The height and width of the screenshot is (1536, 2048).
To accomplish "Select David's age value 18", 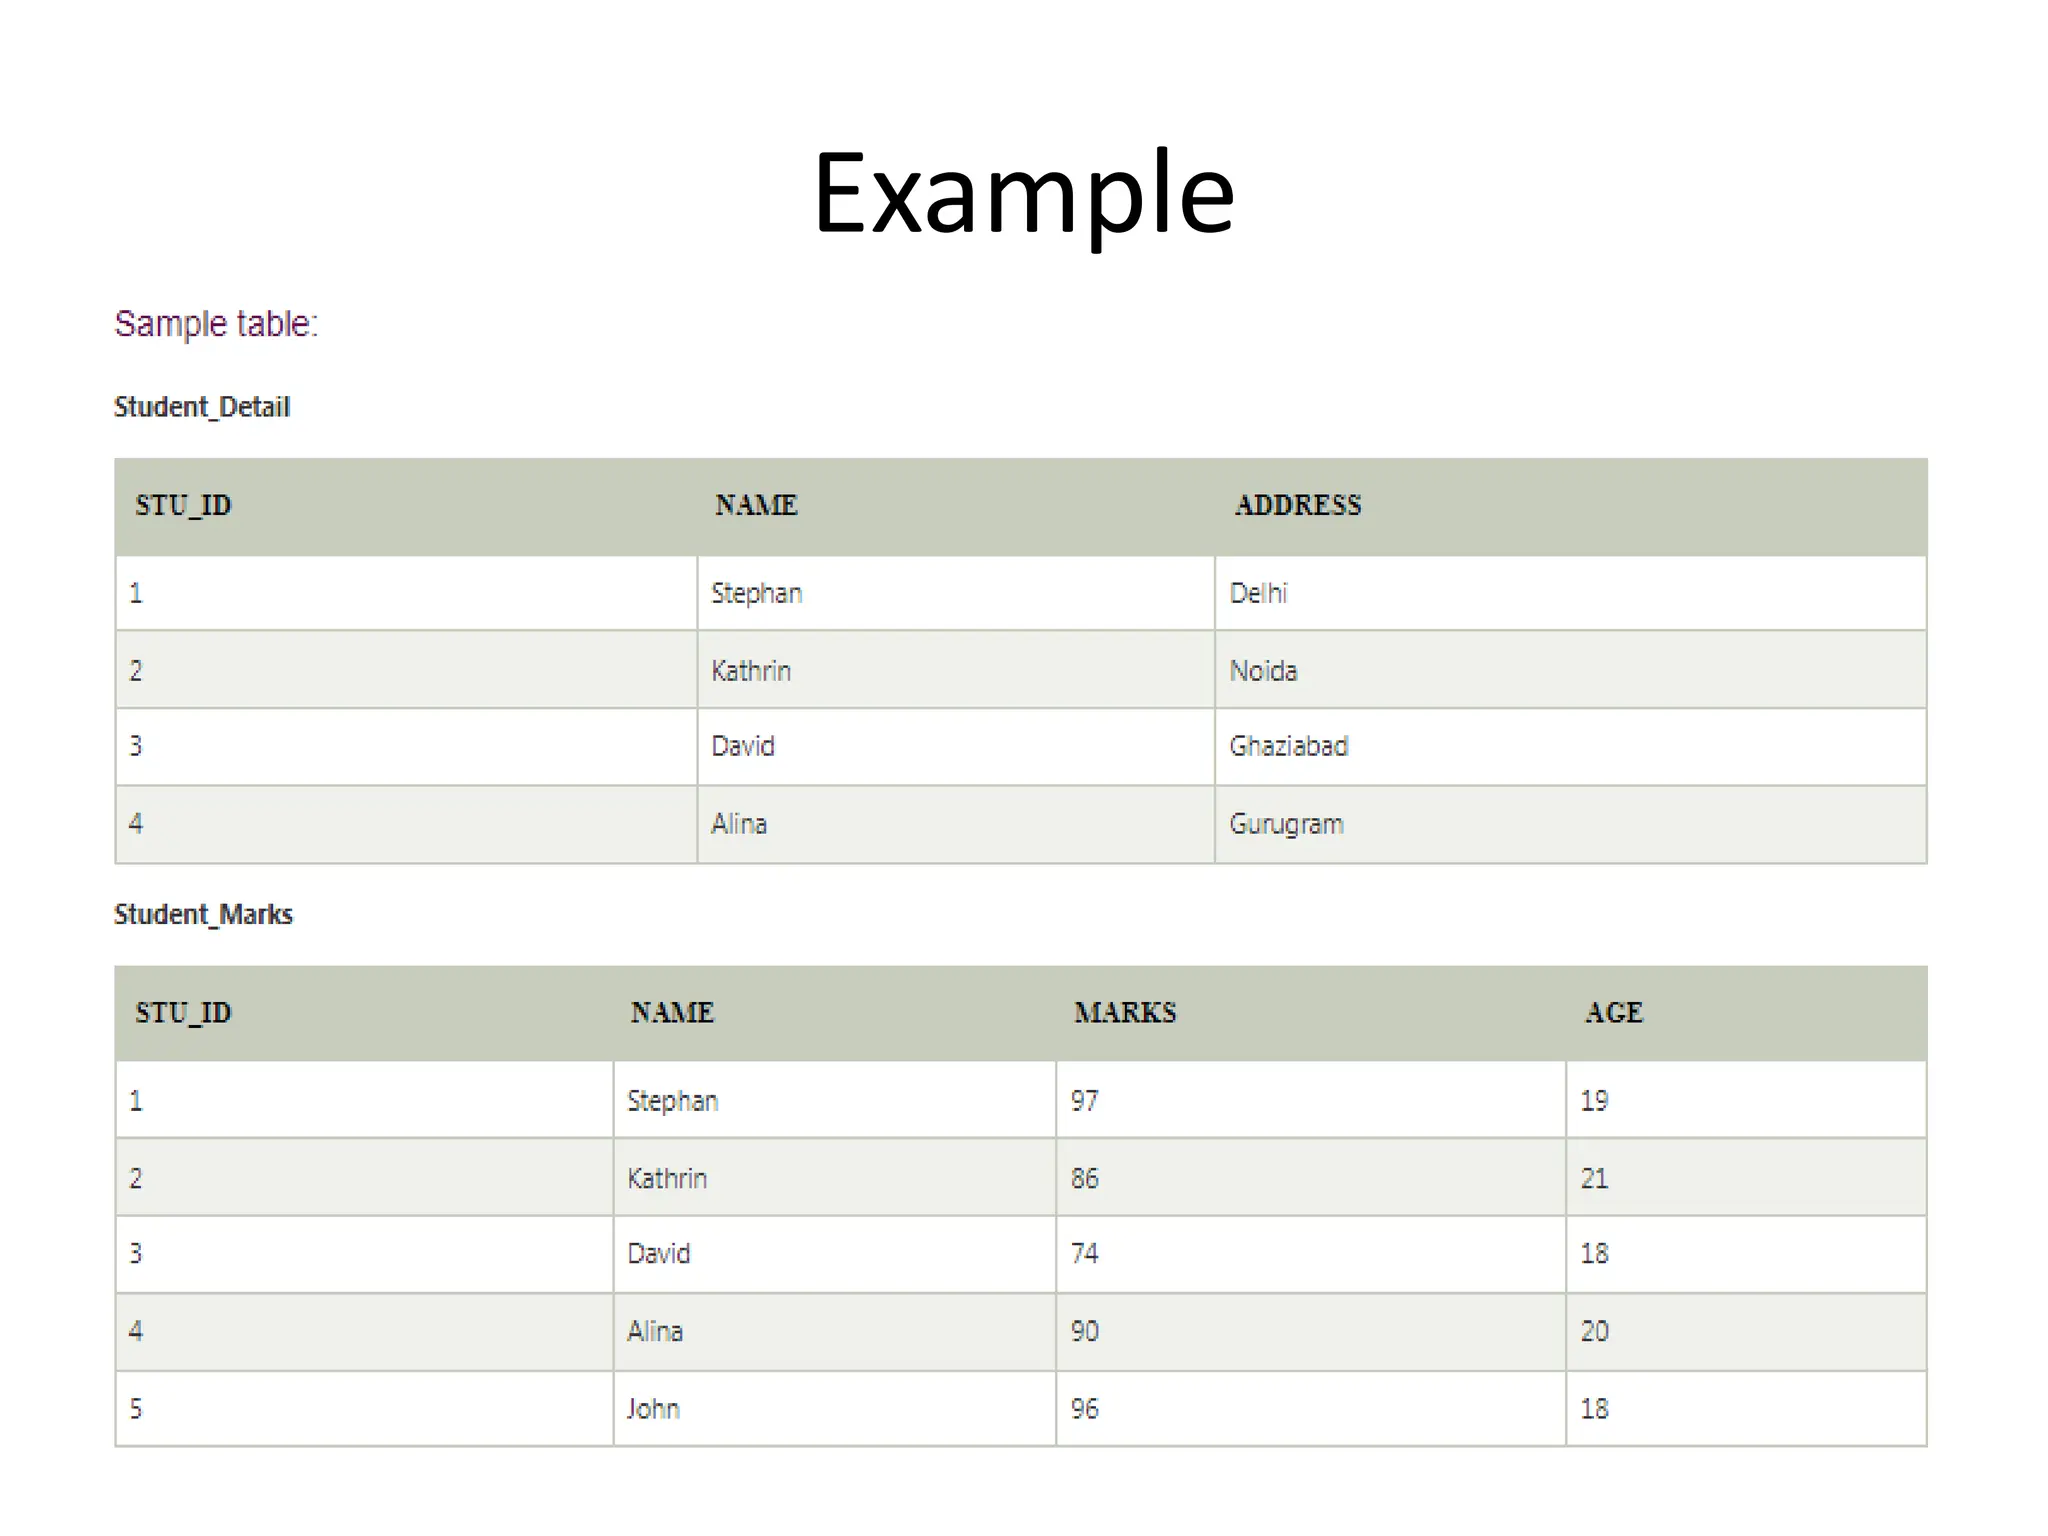I will pyautogui.click(x=1594, y=1254).
